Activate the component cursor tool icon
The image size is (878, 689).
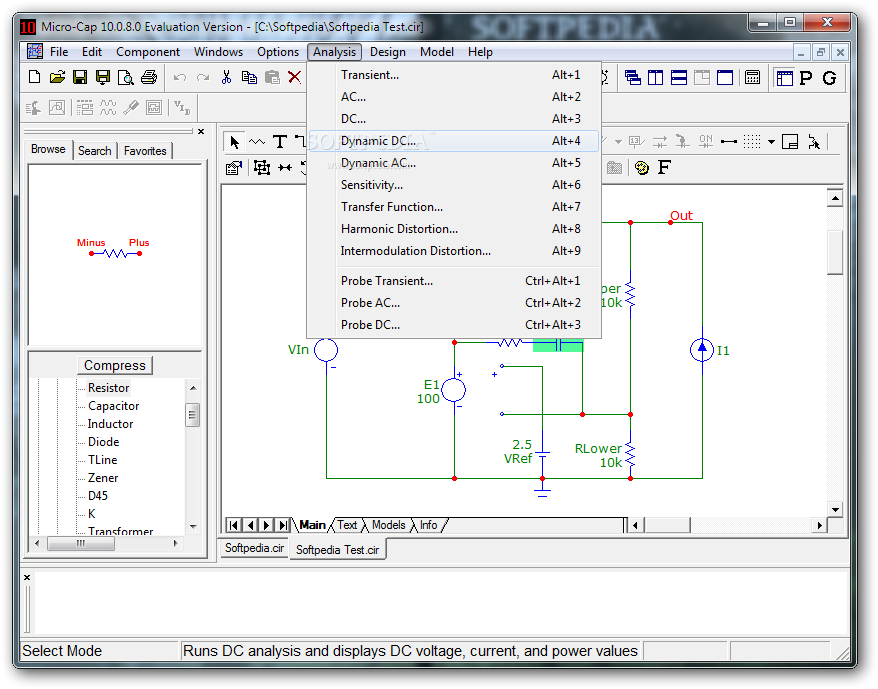814,142
